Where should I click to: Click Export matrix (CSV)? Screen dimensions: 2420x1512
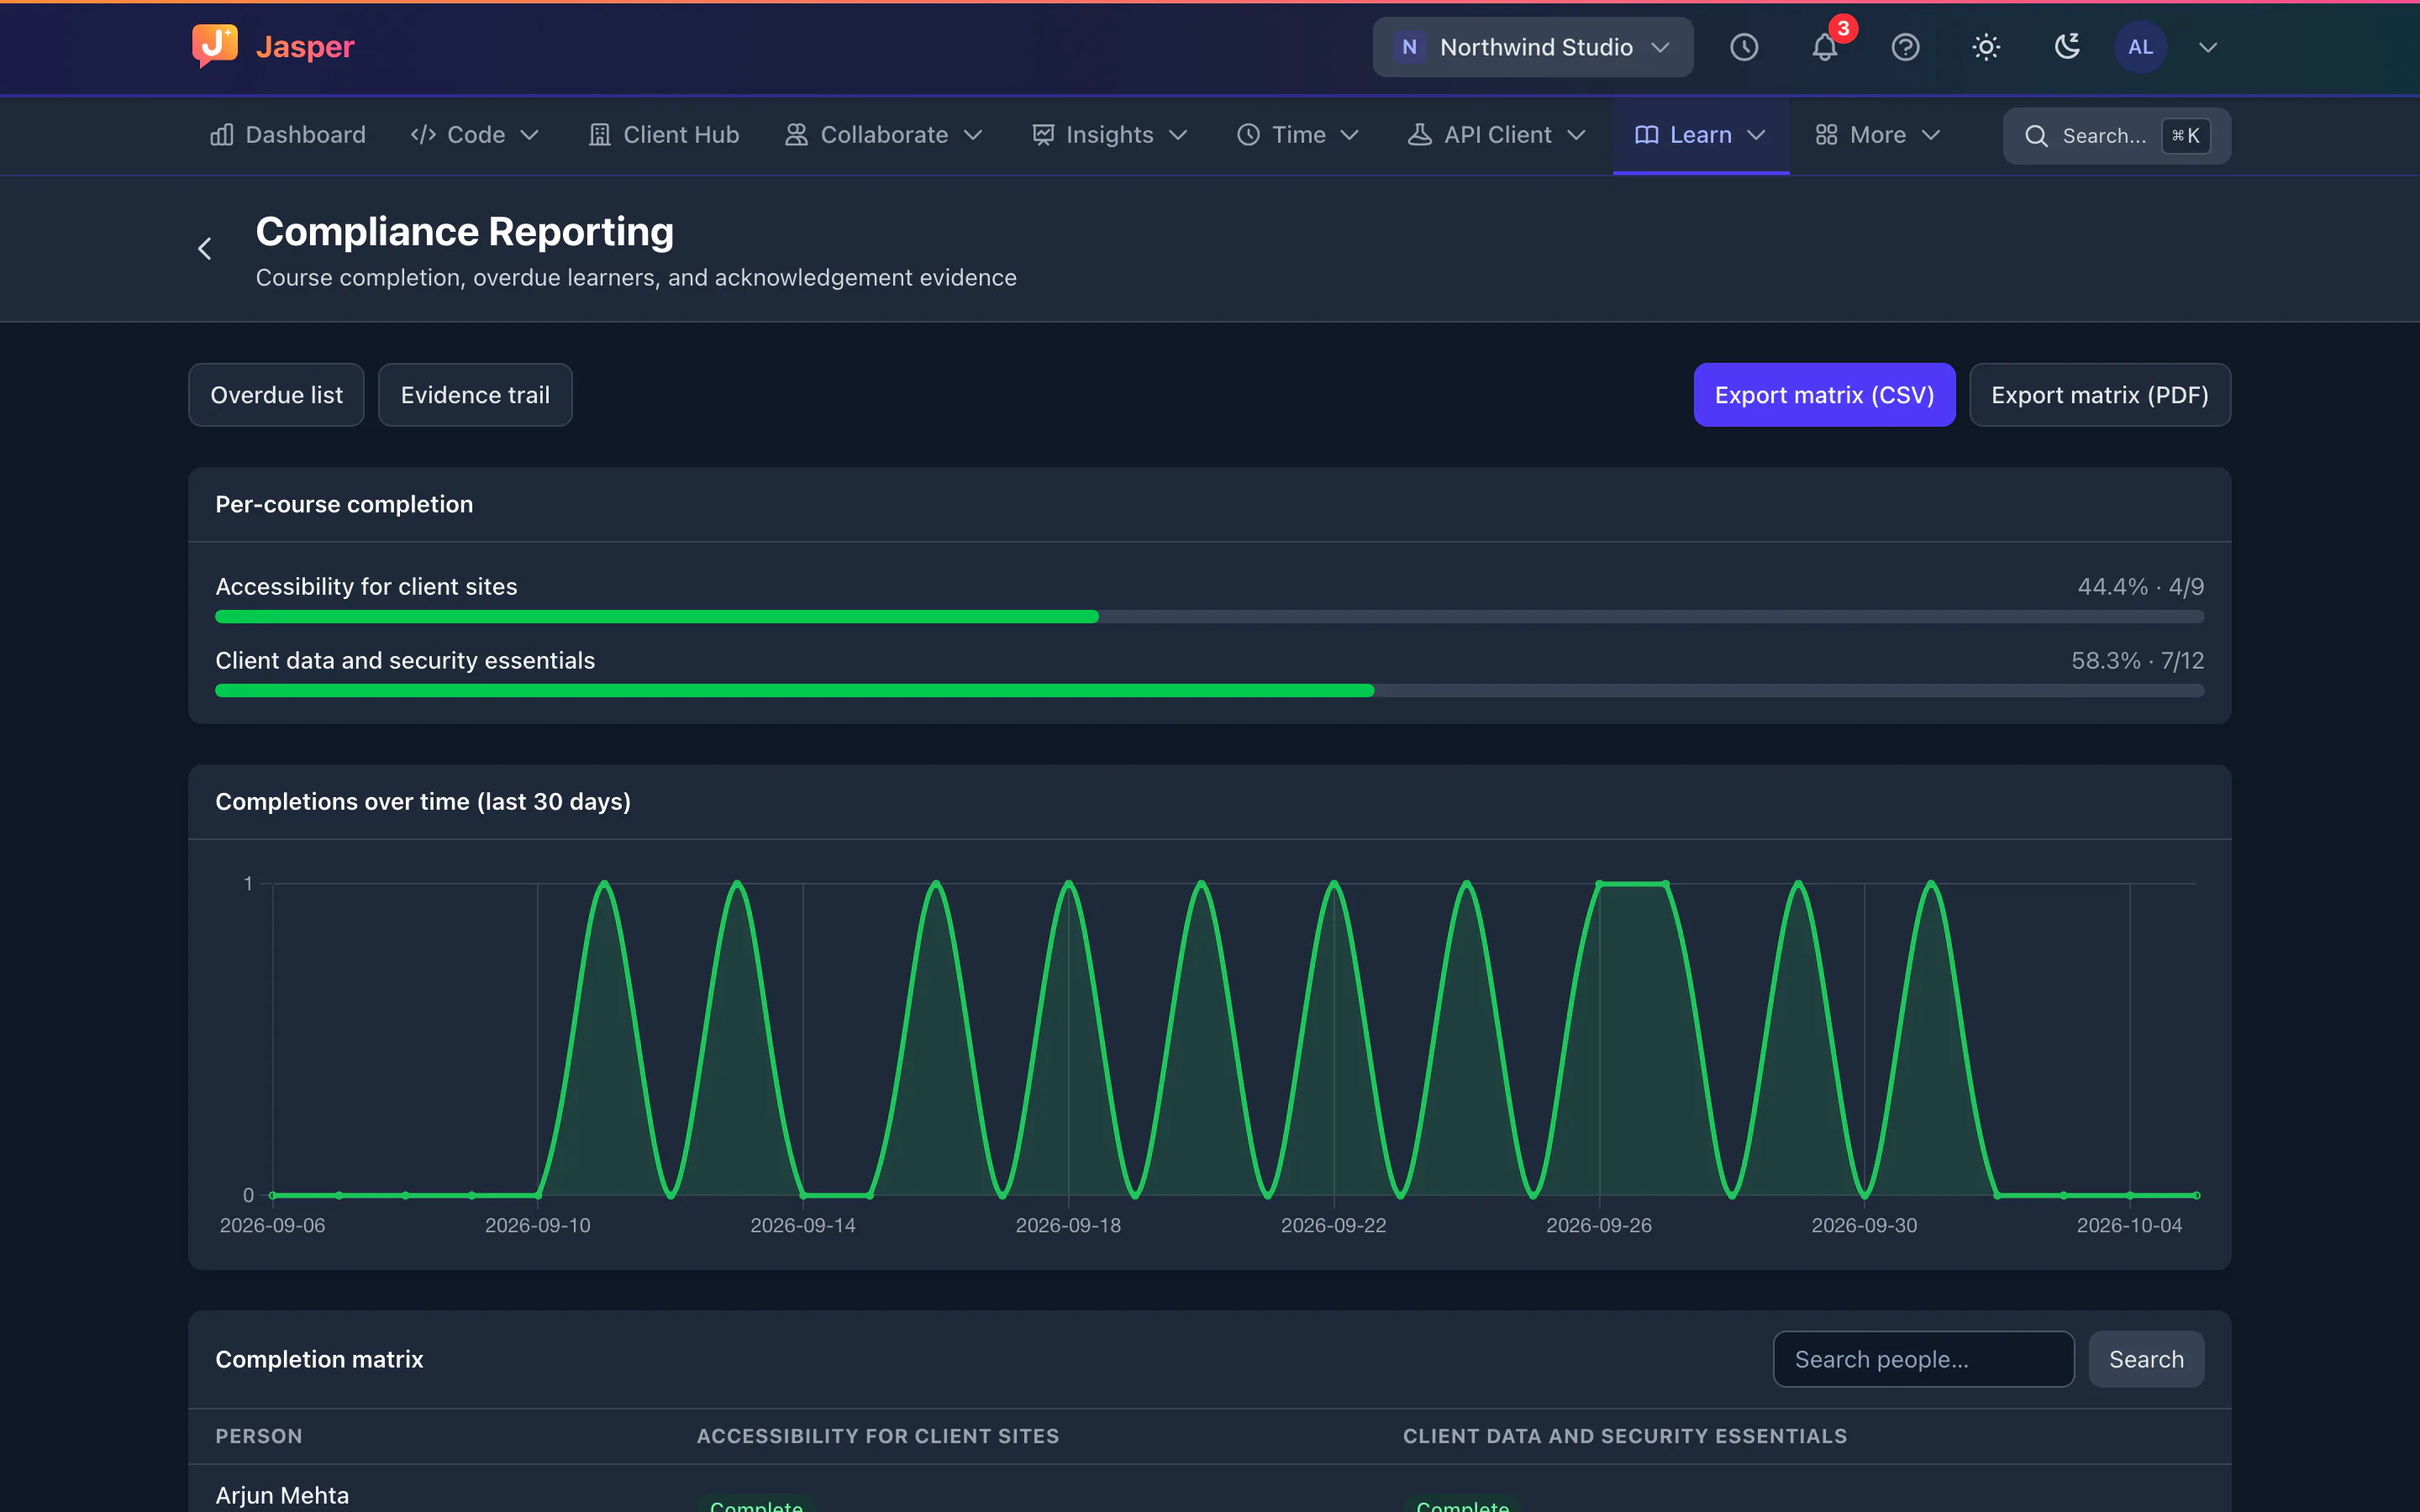tap(1824, 395)
